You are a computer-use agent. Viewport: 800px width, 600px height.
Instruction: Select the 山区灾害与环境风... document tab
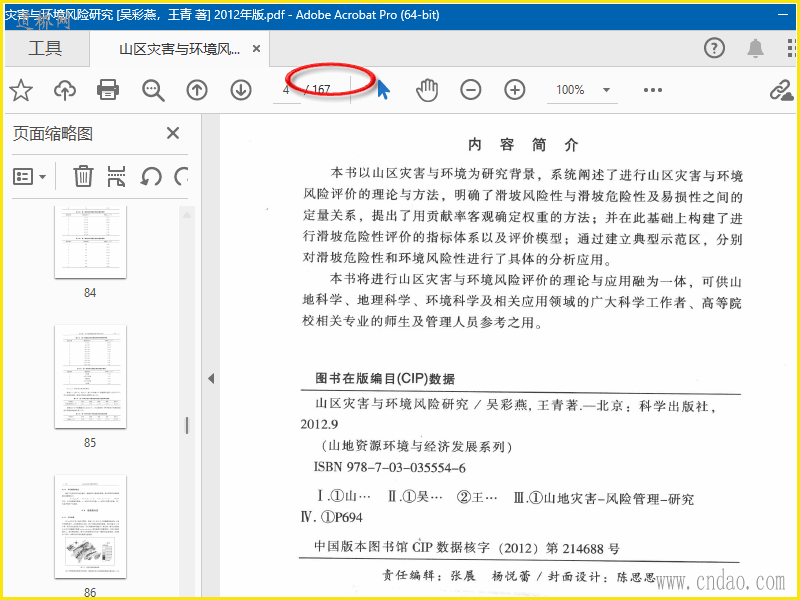click(x=180, y=49)
